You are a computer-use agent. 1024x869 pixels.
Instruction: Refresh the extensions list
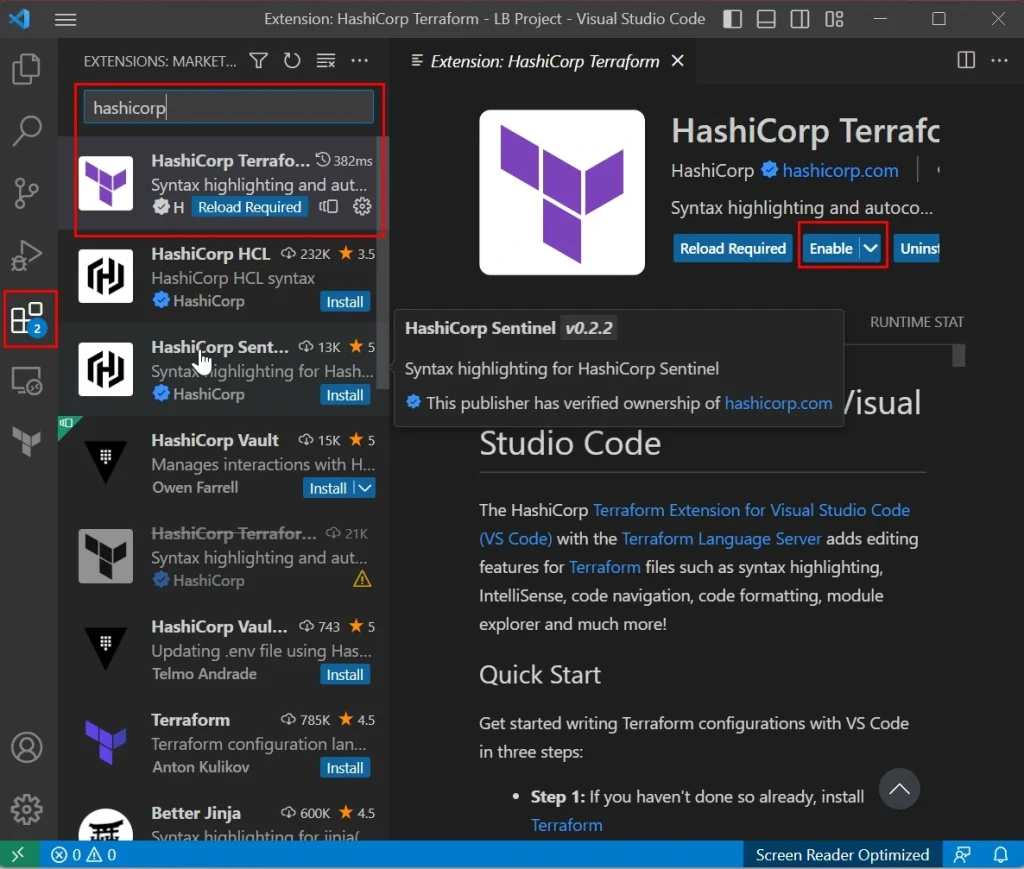click(x=292, y=60)
